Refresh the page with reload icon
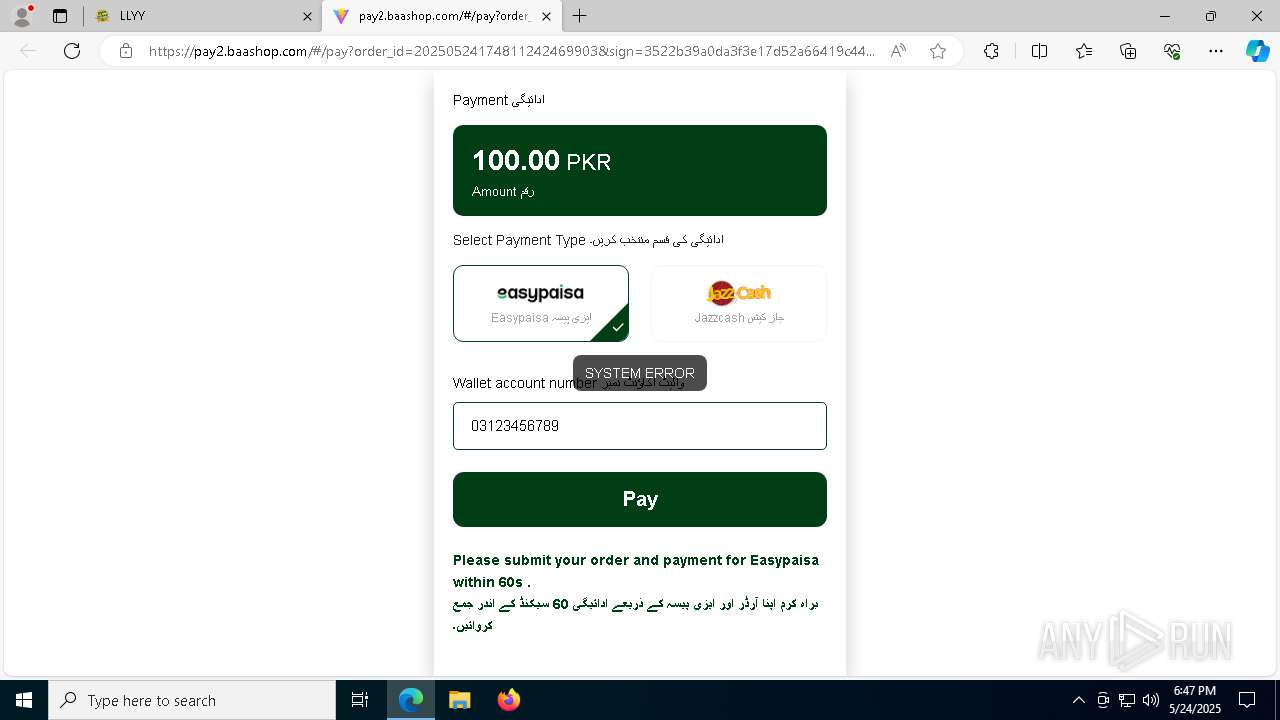Image resolution: width=1280 pixels, height=720 pixels. tap(72, 51)
